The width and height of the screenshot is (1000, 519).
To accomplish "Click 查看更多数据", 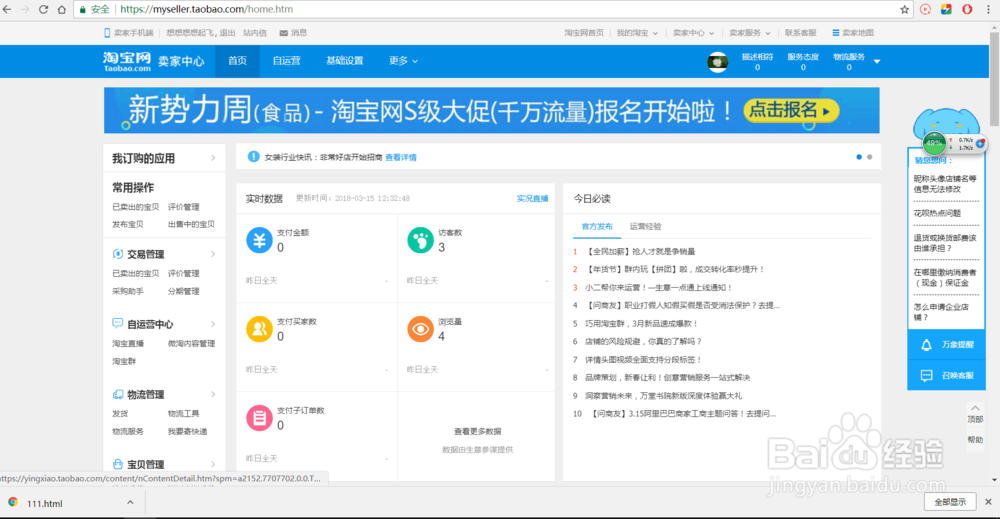I will pyautogui.click(x=477, y=432).
